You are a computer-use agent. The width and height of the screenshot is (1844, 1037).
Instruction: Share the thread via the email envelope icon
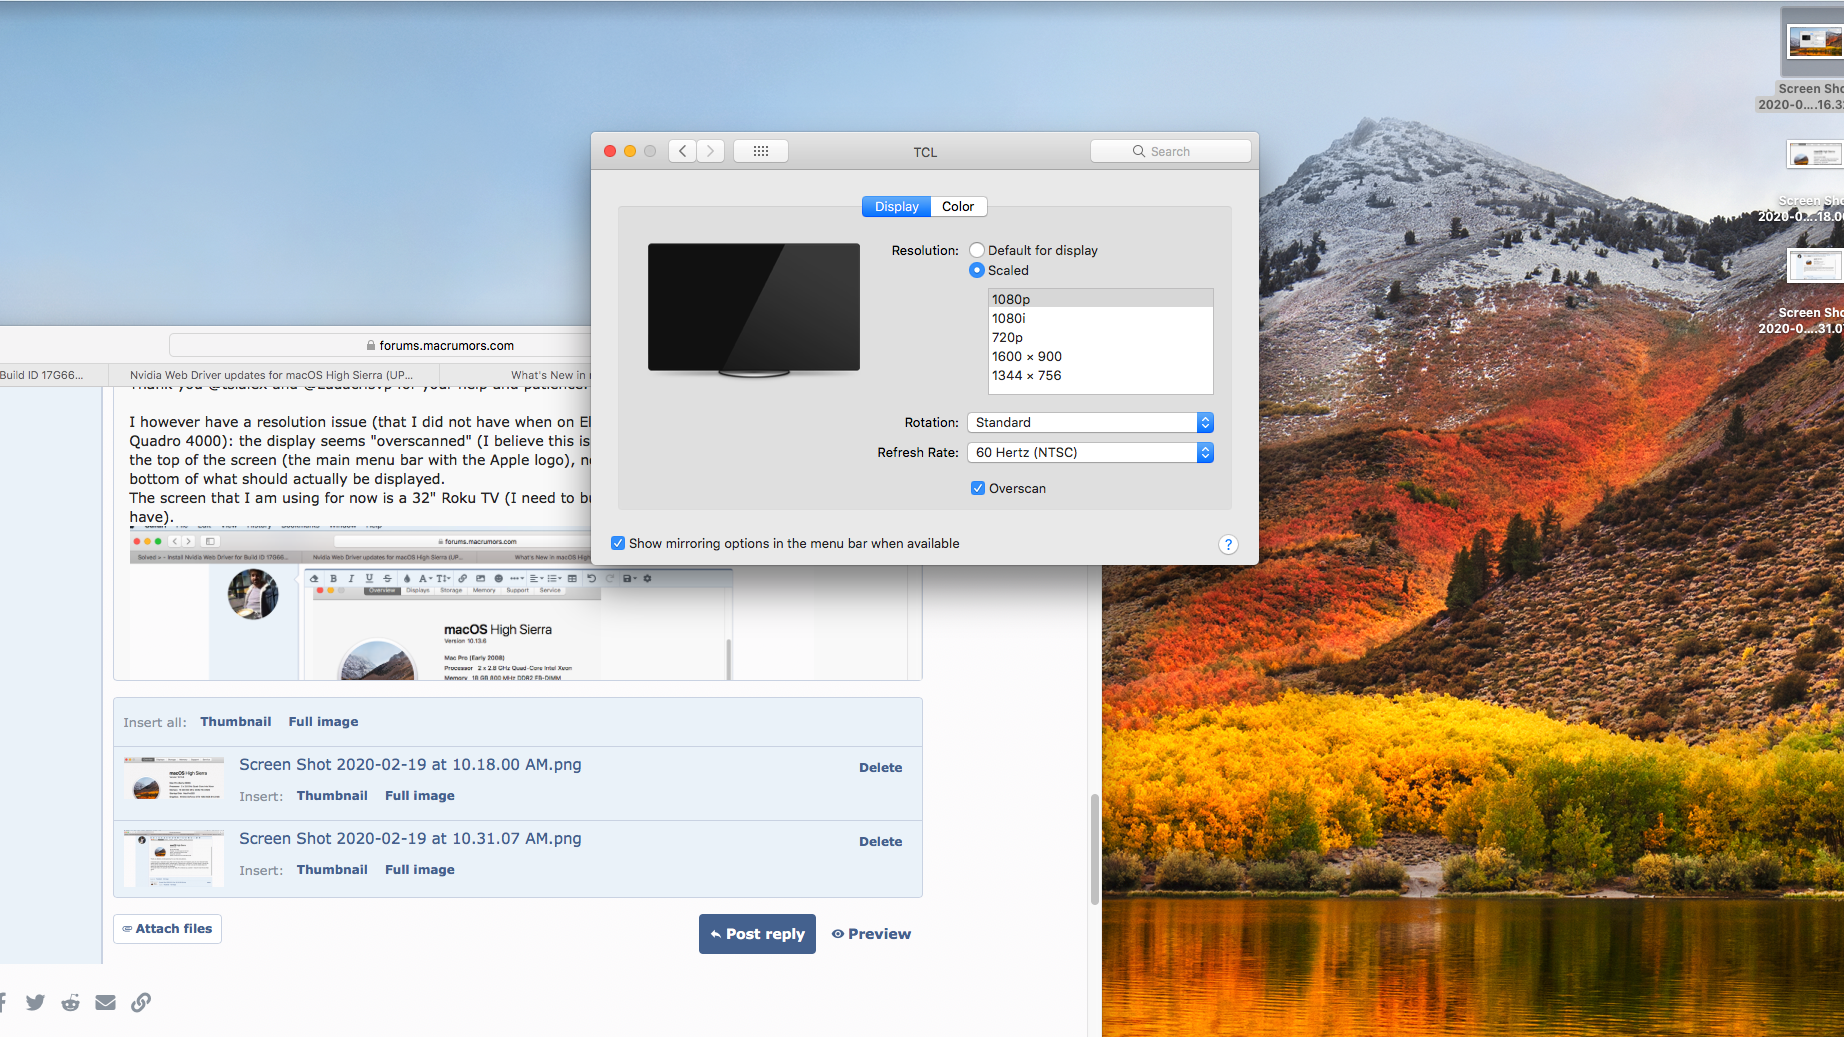point(105,1002)
